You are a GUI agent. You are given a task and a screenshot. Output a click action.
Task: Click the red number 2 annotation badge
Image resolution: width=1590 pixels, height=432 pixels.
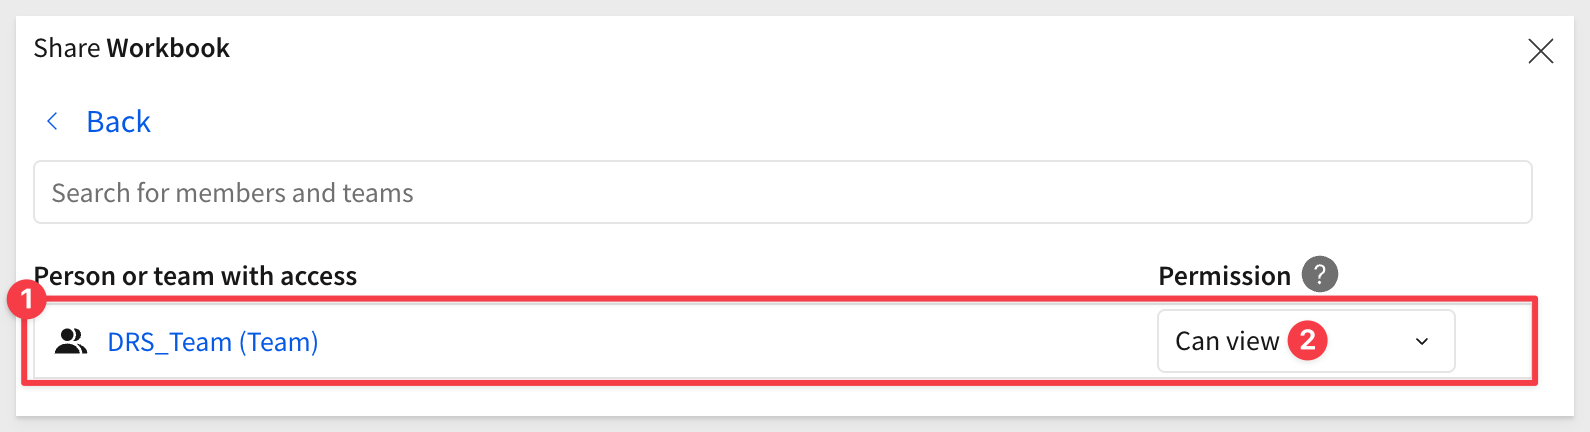coord(1307,340)
